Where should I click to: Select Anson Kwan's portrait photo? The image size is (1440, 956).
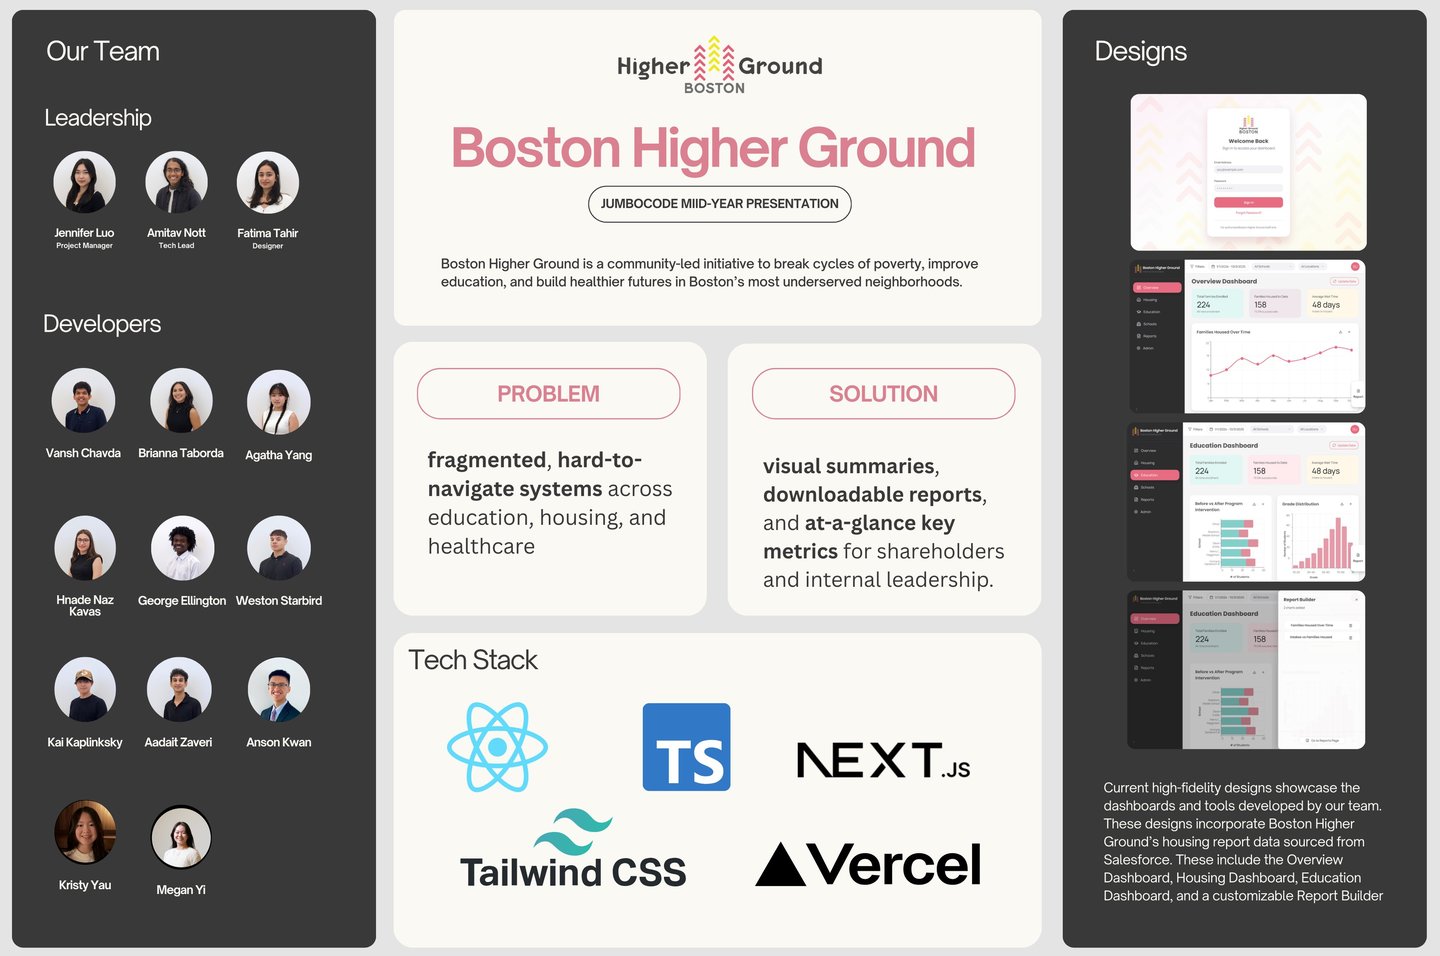click(x=279, y=689)
